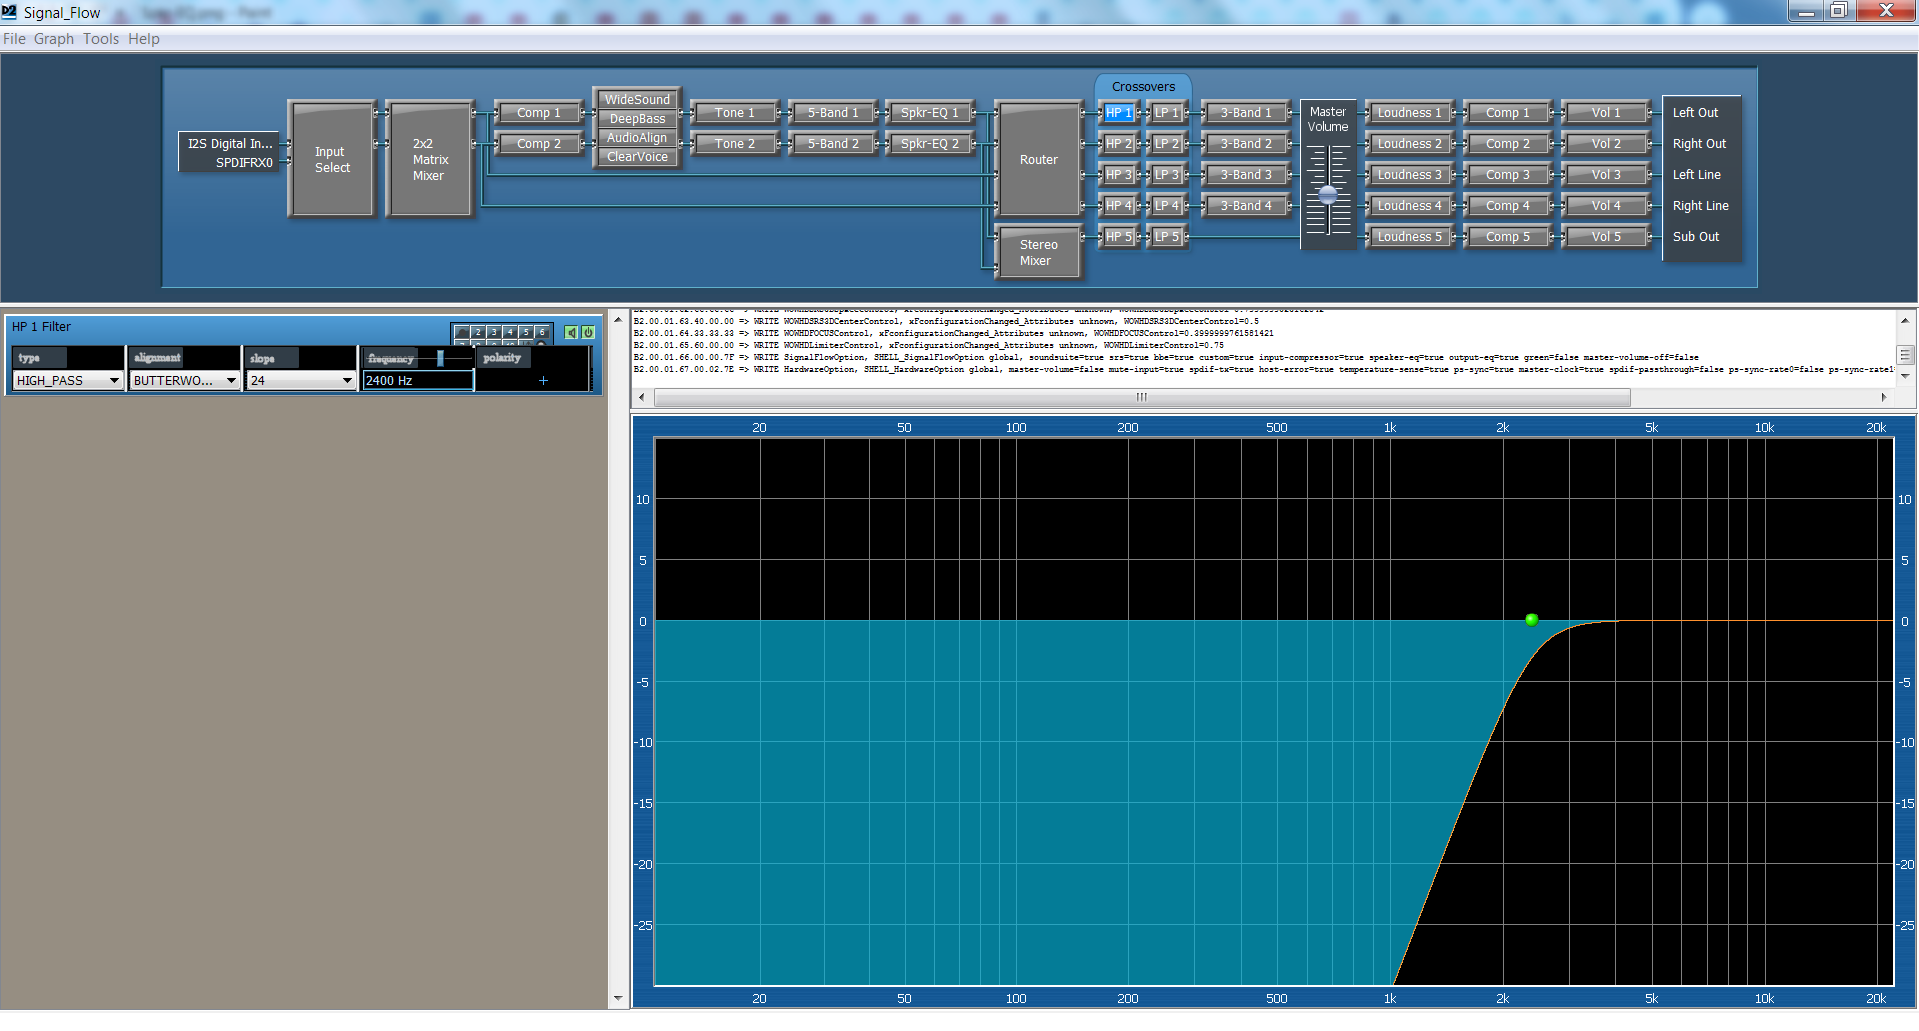The height and width of the screenshot is (1031, 1919).
Task: Click the frequency field showing 2400 Hz
Action: 416,381
